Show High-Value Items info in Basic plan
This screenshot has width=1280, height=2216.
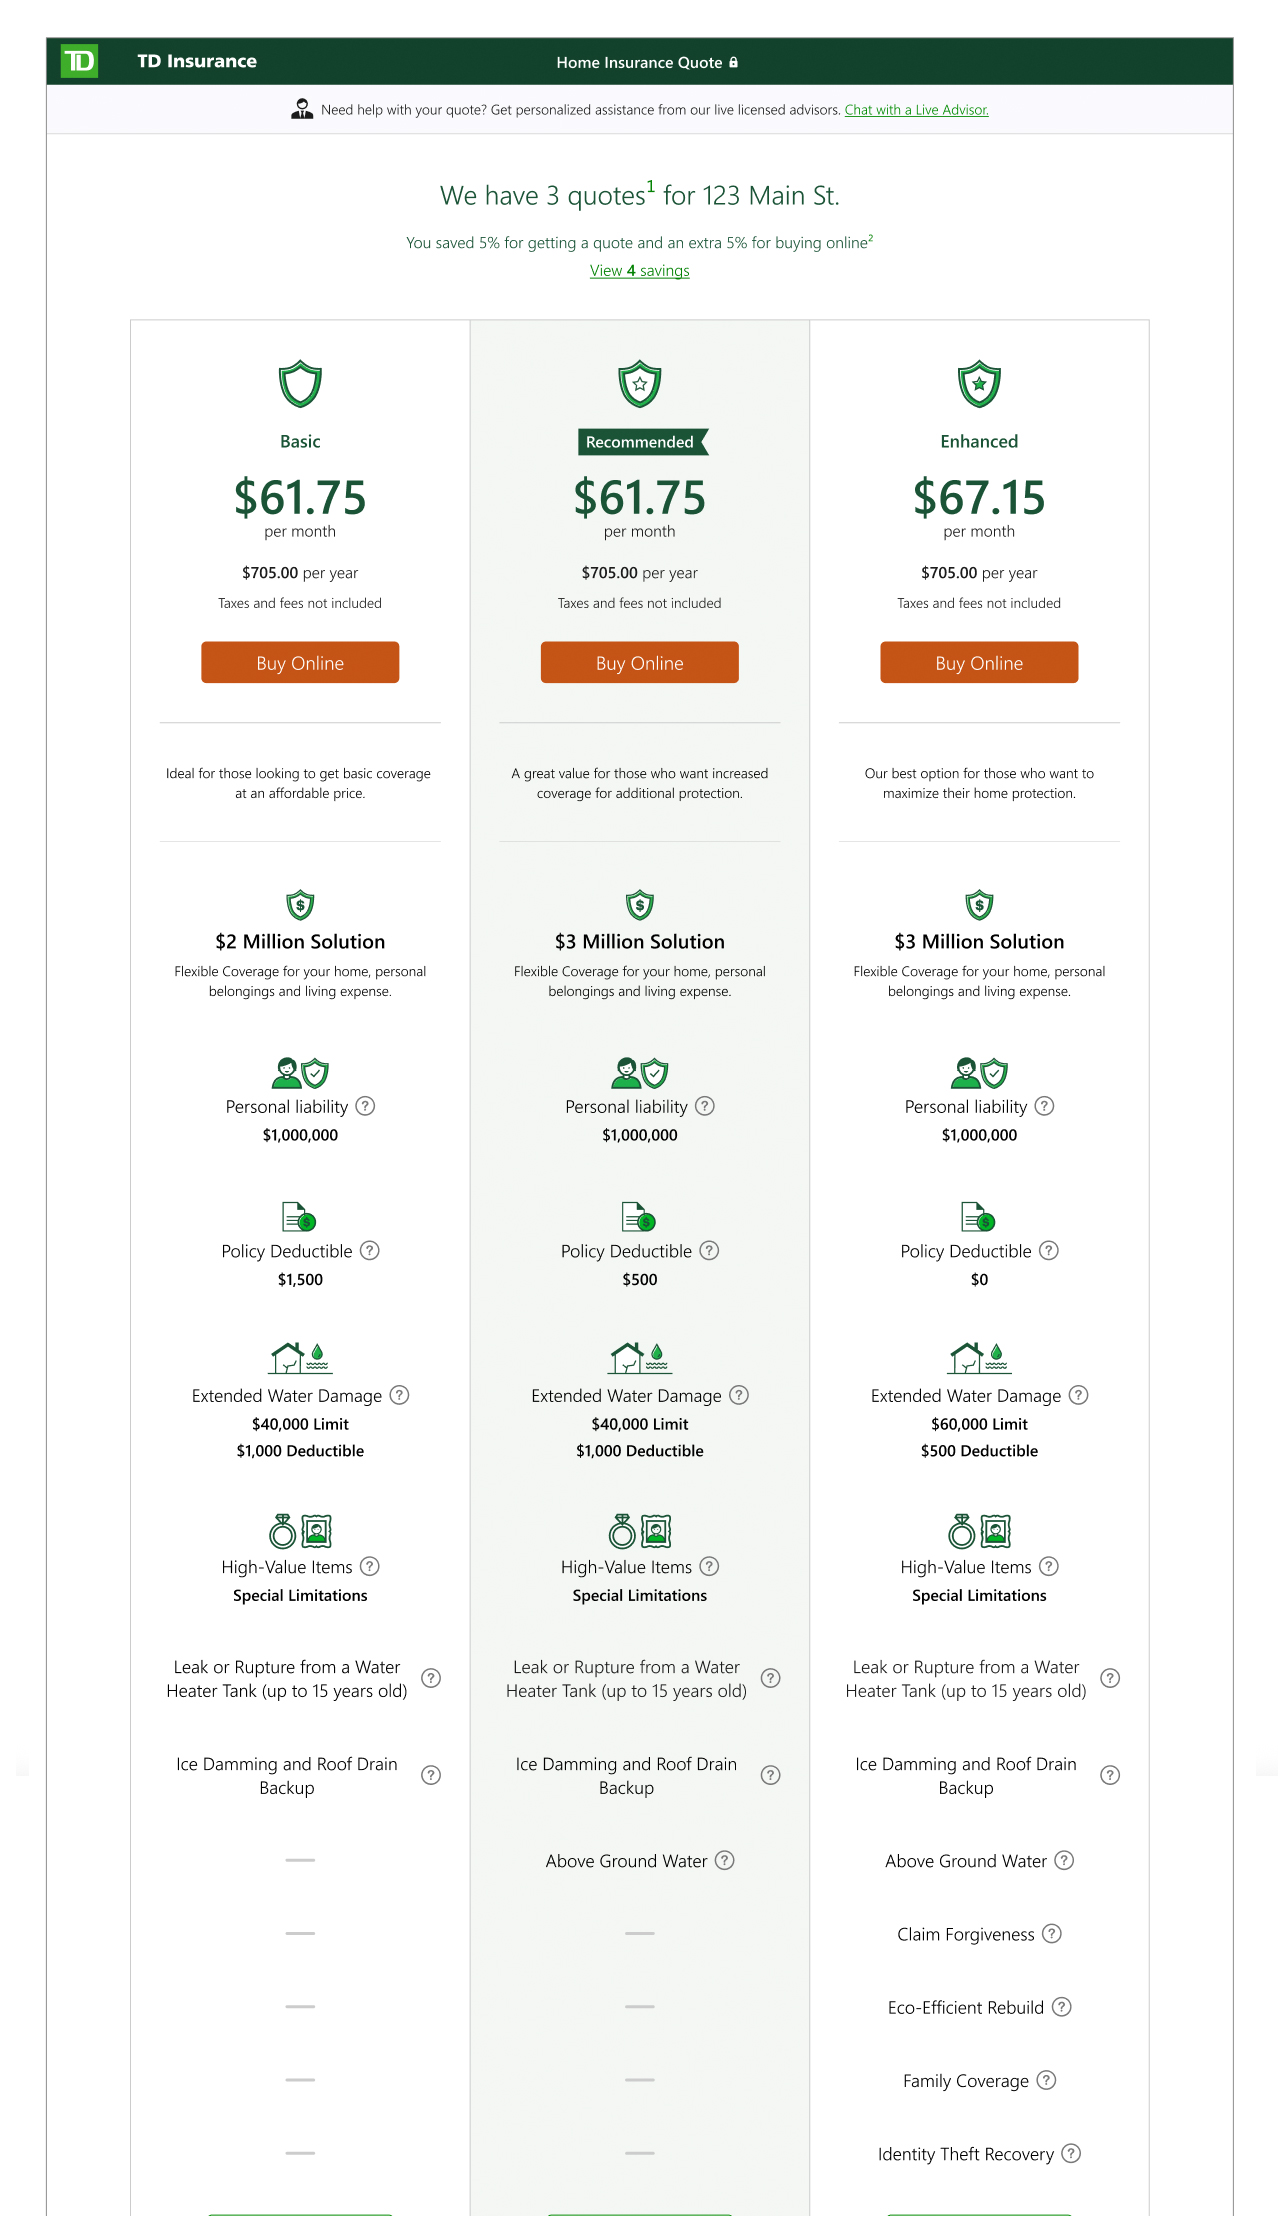370,1567
